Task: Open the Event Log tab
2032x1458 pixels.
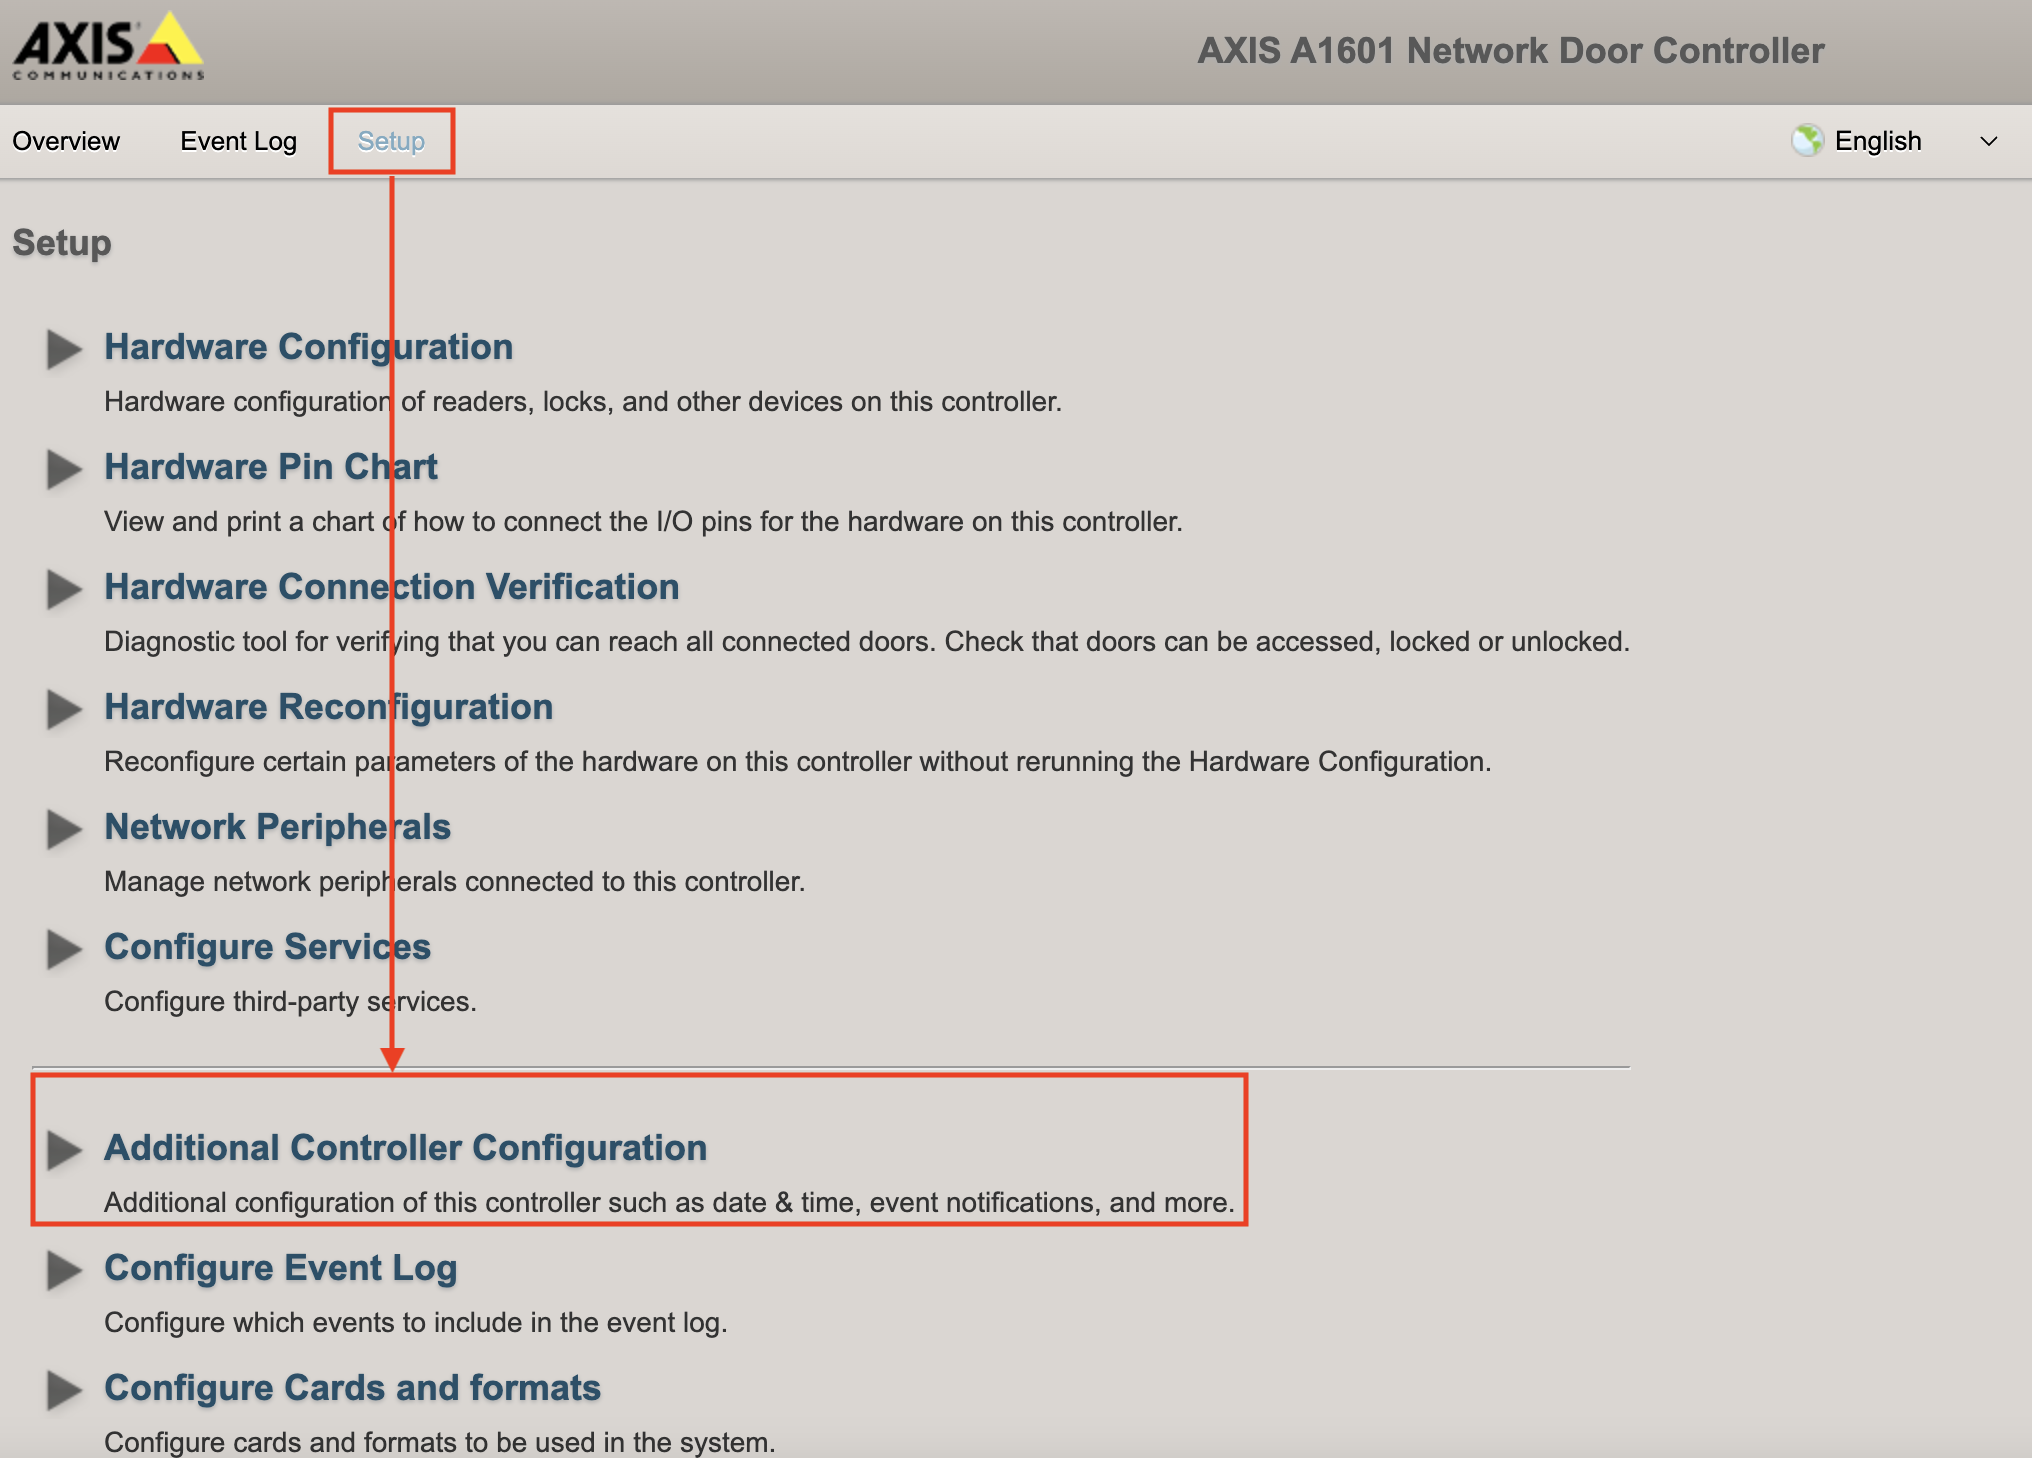Action: pyautogui.click(x=238, y=141)
